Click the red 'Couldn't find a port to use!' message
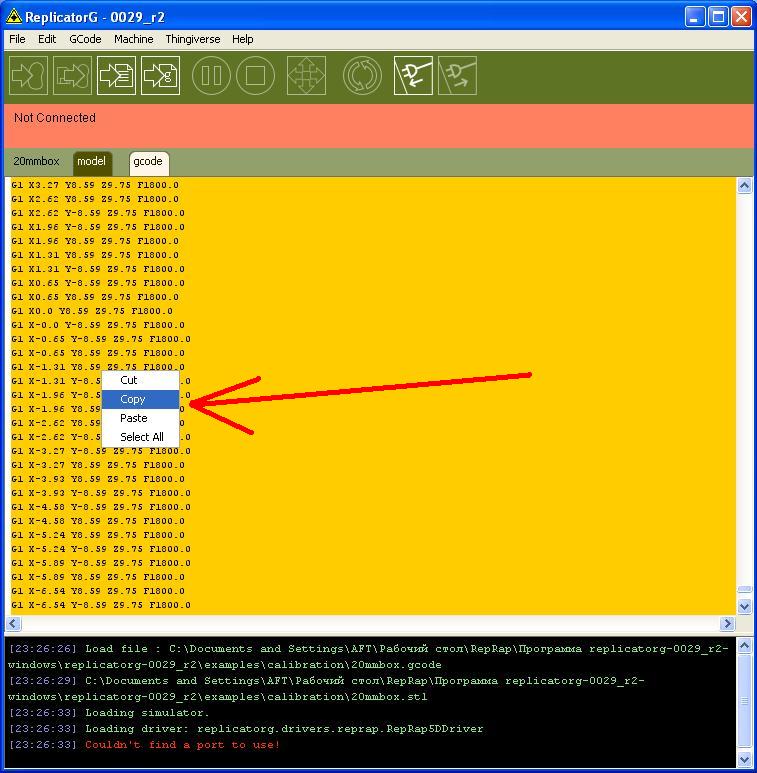 [182, 745]
